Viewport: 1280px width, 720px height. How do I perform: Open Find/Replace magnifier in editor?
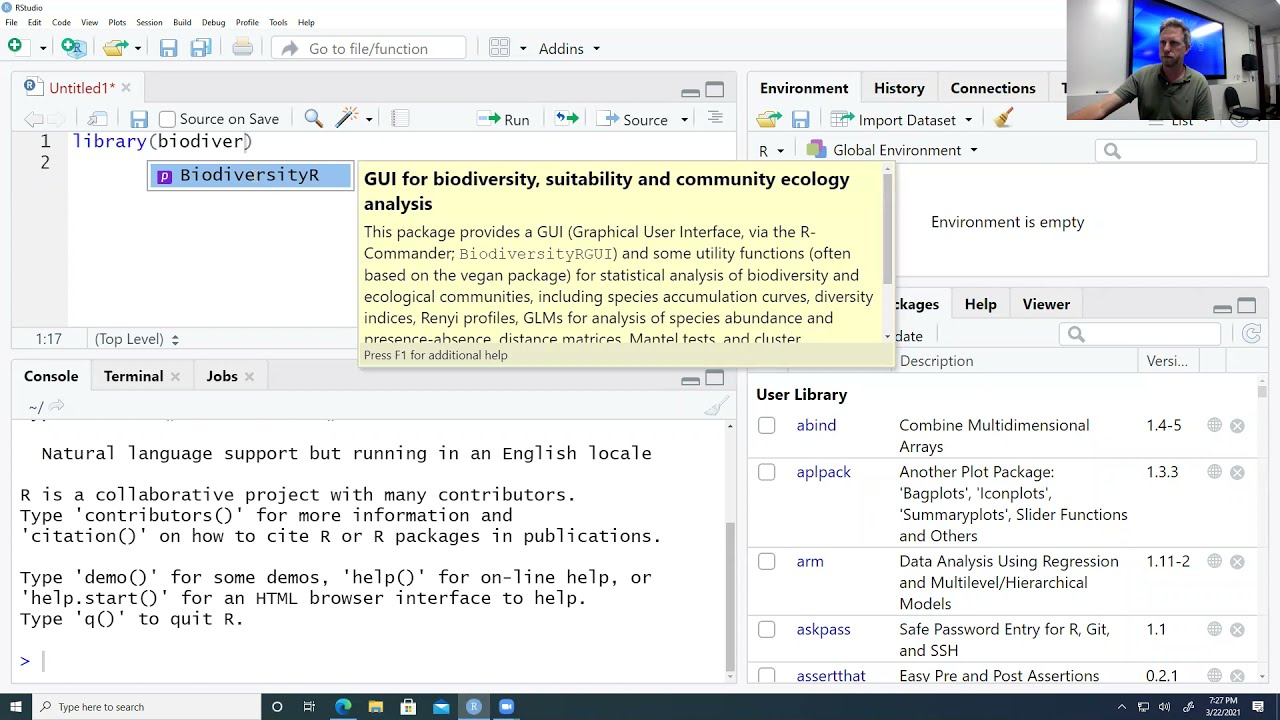(x=313, y=119)
